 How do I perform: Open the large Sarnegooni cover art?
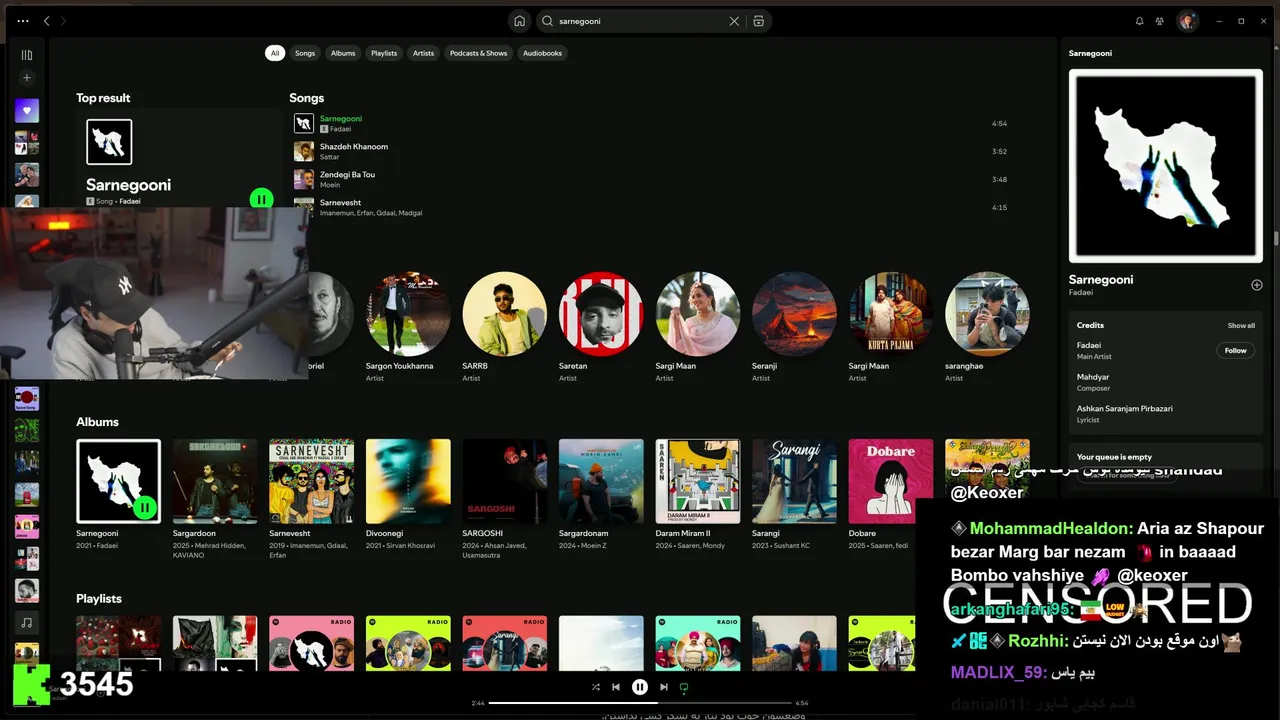[x=1166, y=166]
